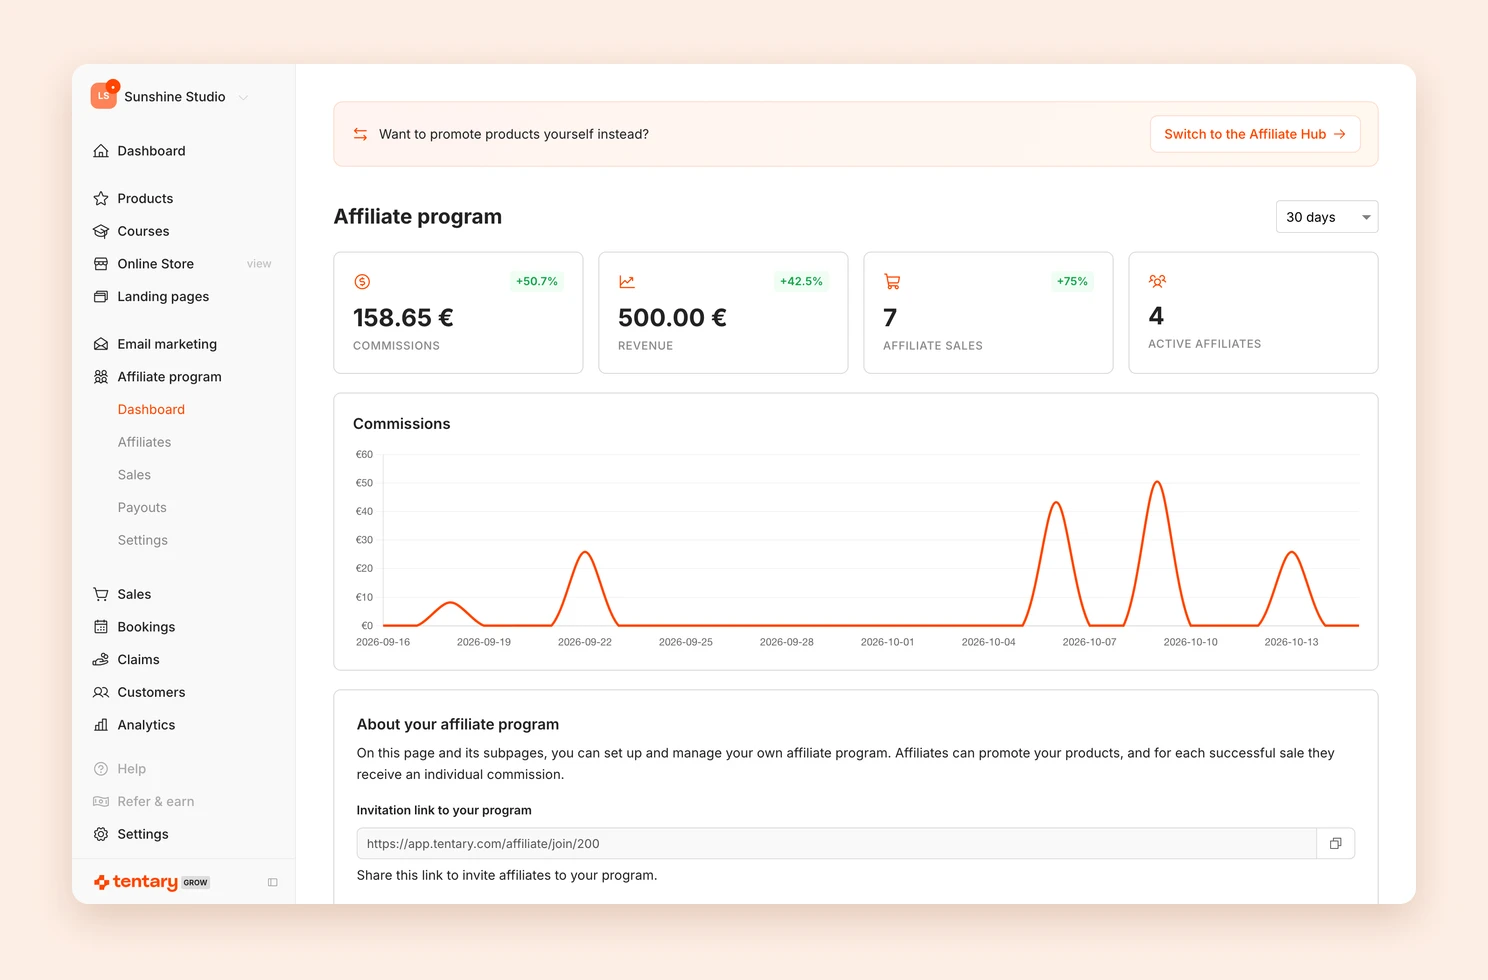Click the ACTIVE AFFILIATES label

coord(1204,344)
